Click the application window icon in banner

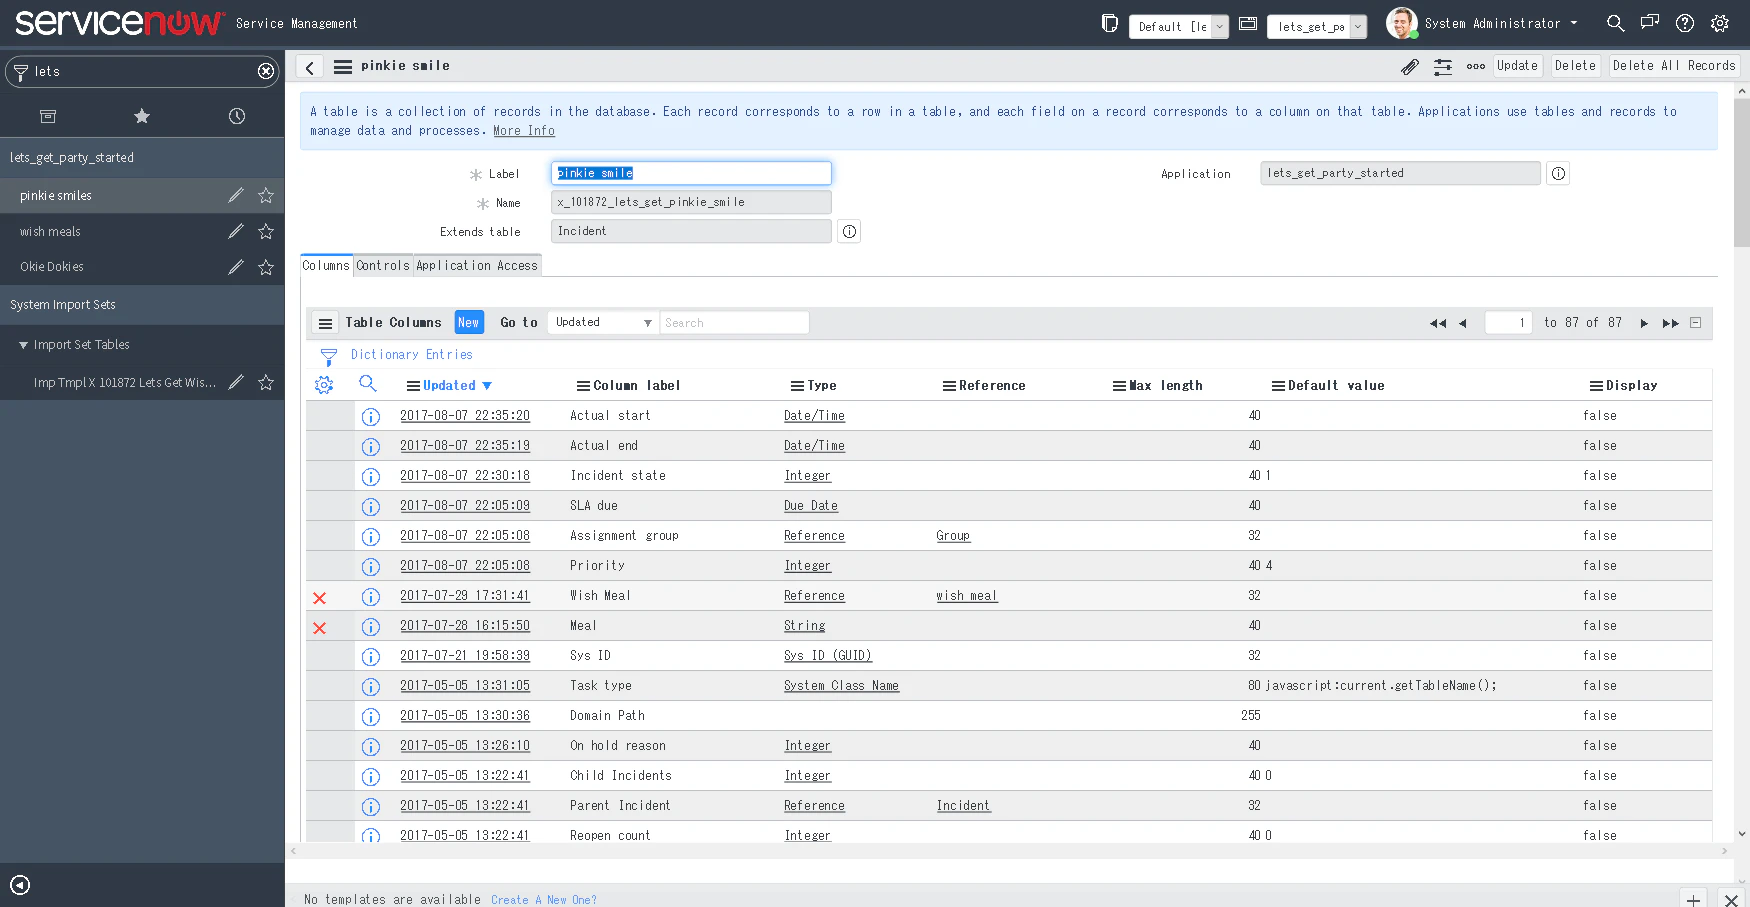click(1248, 23)
